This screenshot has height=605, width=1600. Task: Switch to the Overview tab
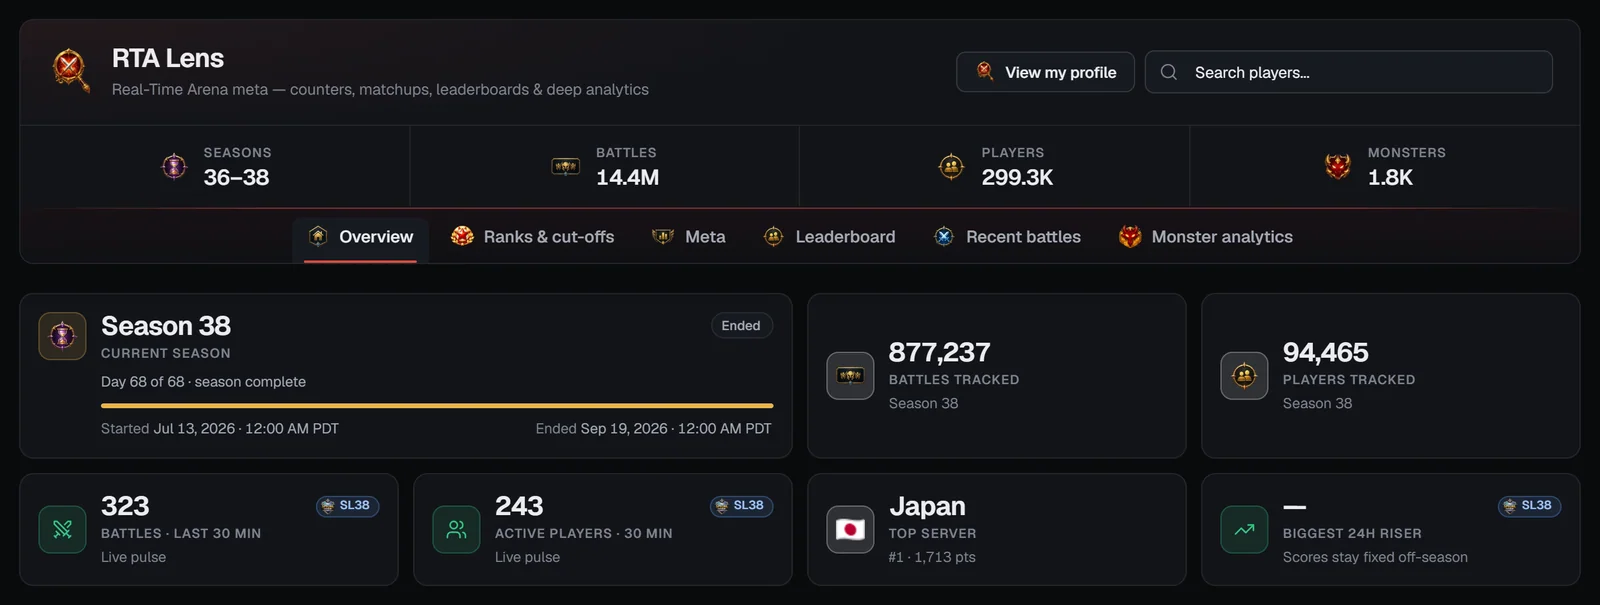tap(361, 237)
